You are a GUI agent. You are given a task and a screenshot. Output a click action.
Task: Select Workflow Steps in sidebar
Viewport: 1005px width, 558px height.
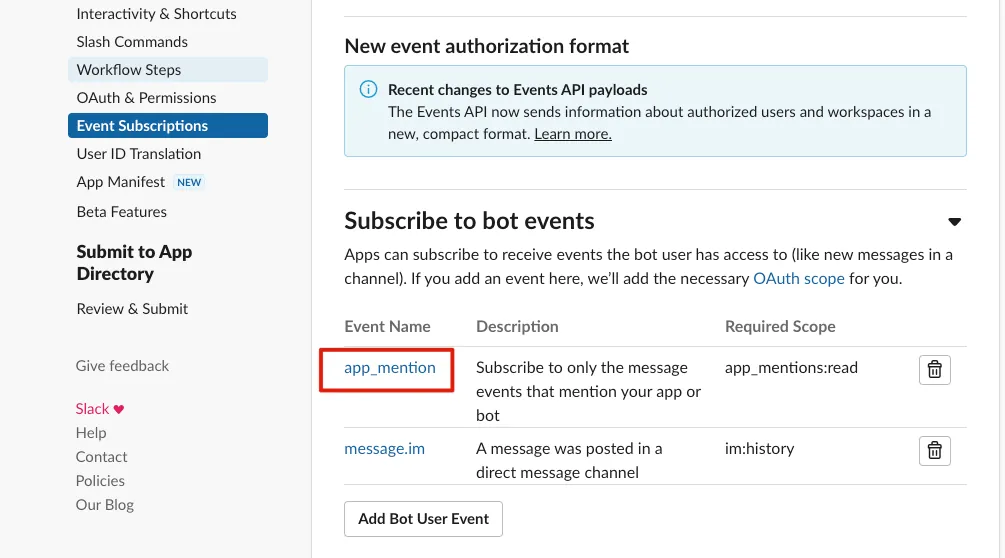[129, 70]
